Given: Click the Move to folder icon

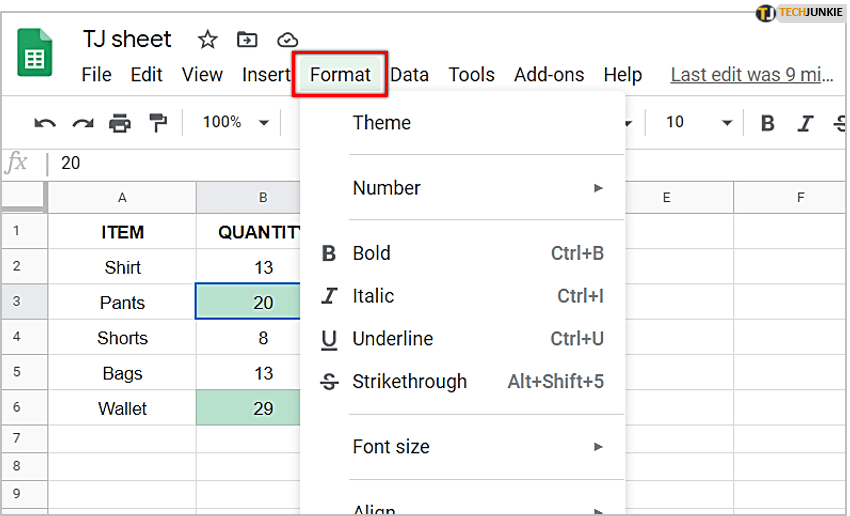Looking at the screenshot, I should [x=247, y=40].
